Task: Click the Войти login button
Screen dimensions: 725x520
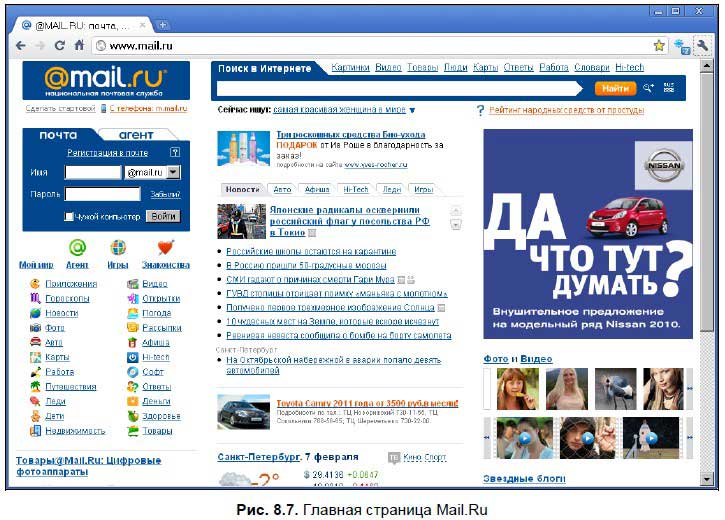Action: point(163,216)
